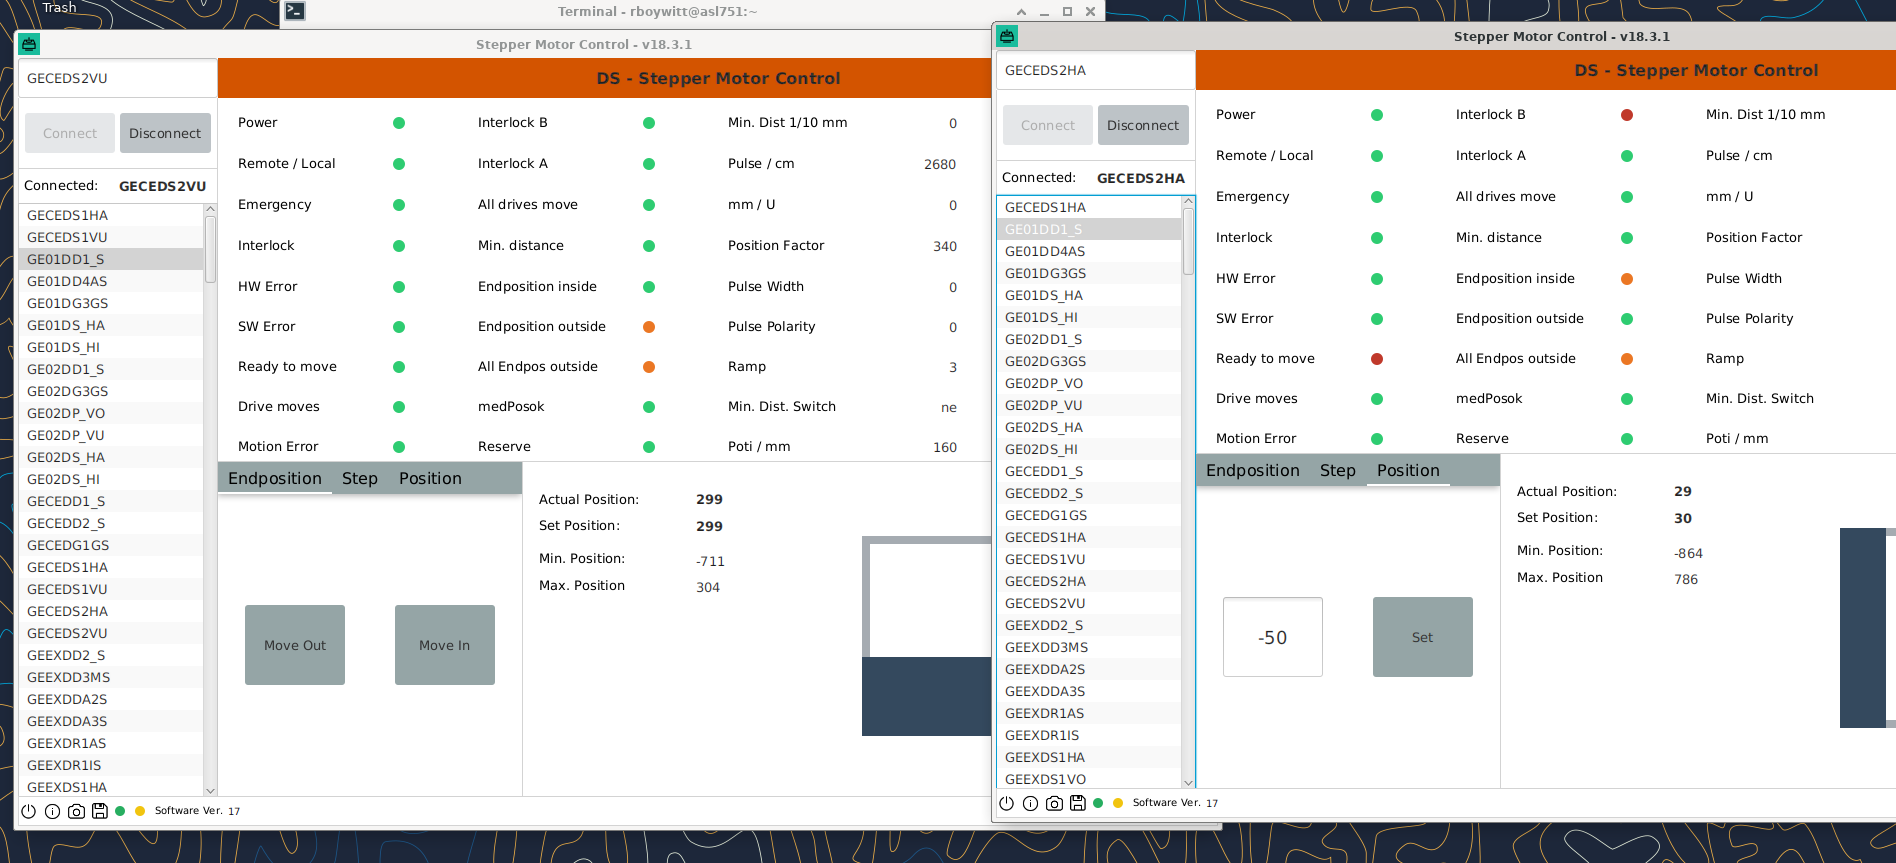Click position input field showing -50
This screenshot has height=863, width=1896.
(1273, 637)
